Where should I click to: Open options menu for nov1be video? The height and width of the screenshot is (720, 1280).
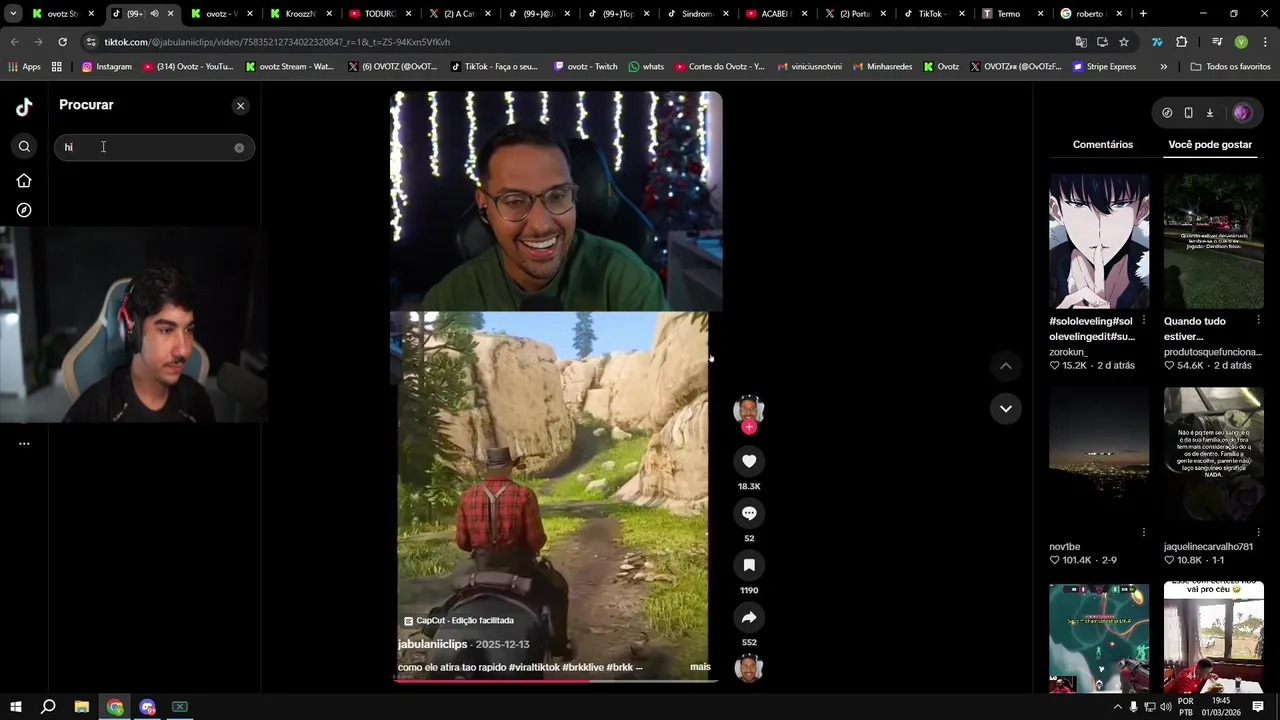tap(1144, 532)
